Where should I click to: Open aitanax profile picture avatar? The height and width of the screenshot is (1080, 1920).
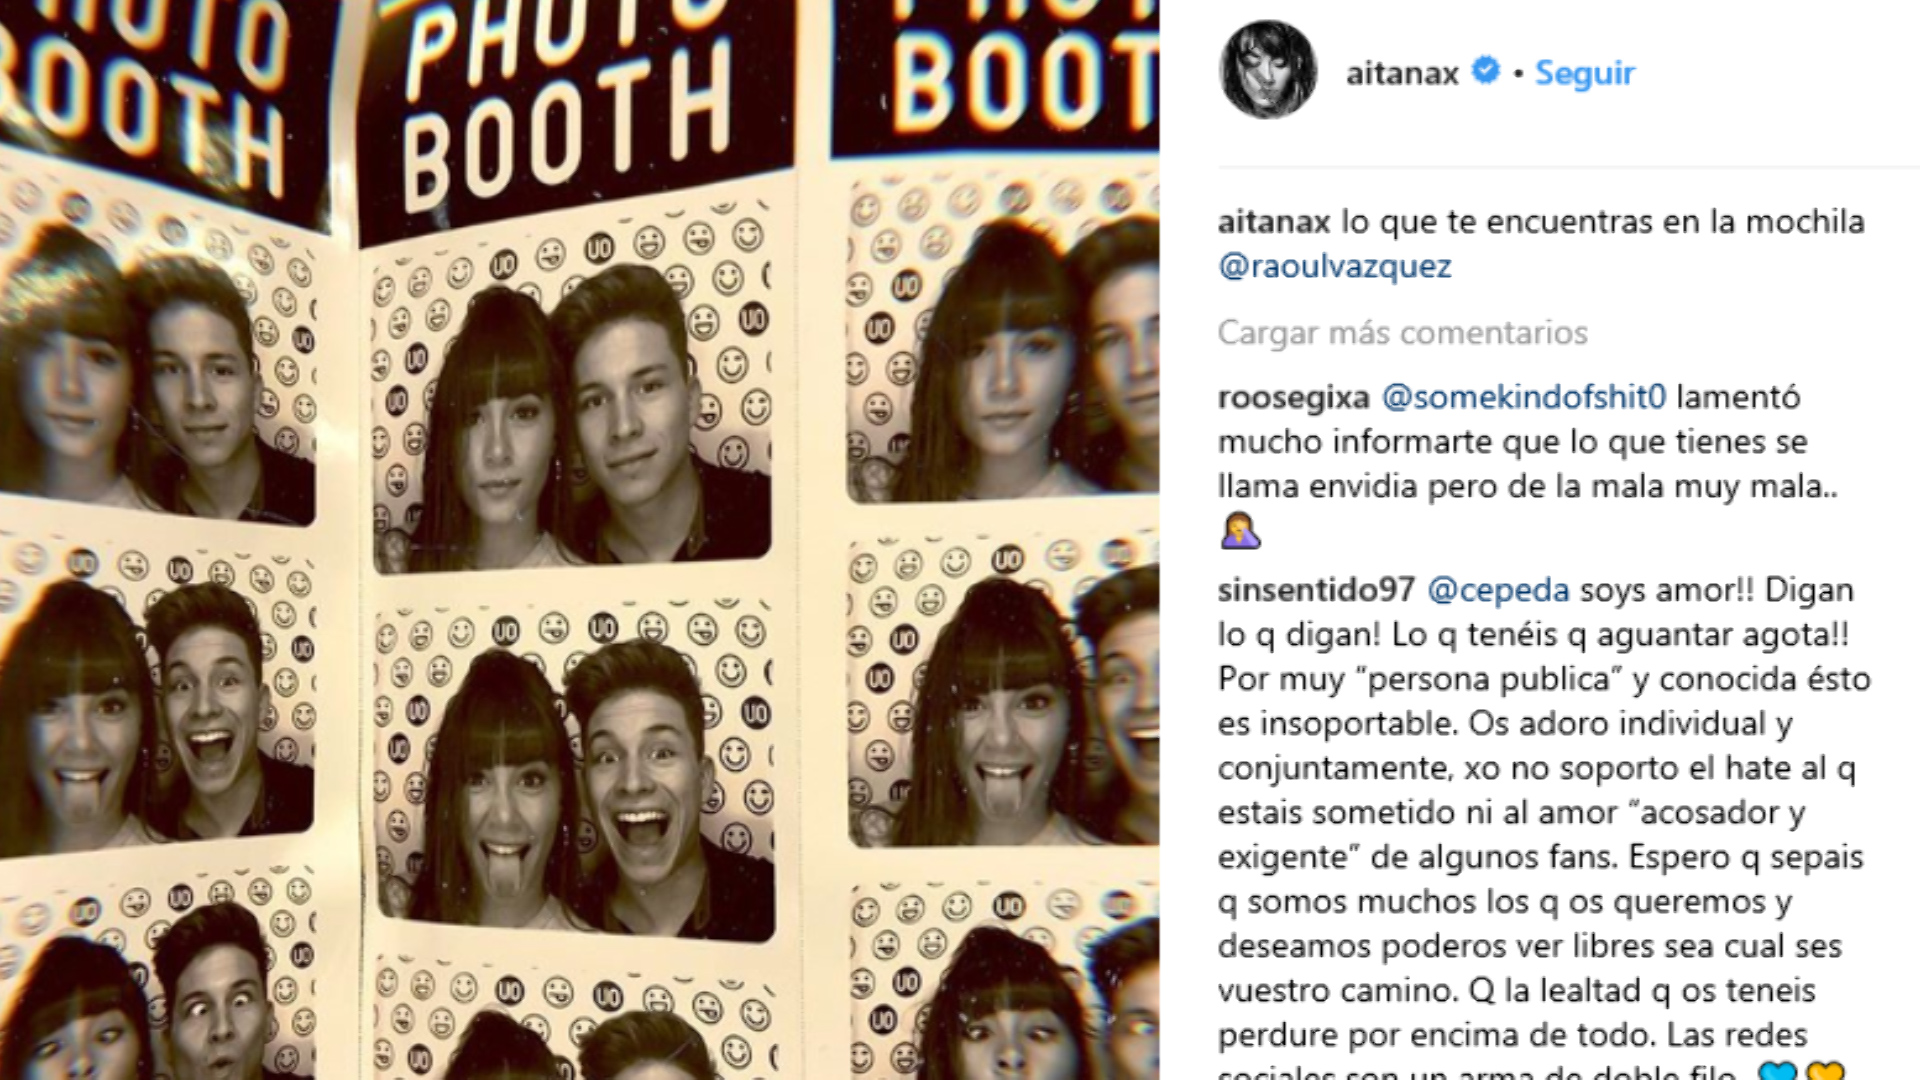pos(1268,70)
